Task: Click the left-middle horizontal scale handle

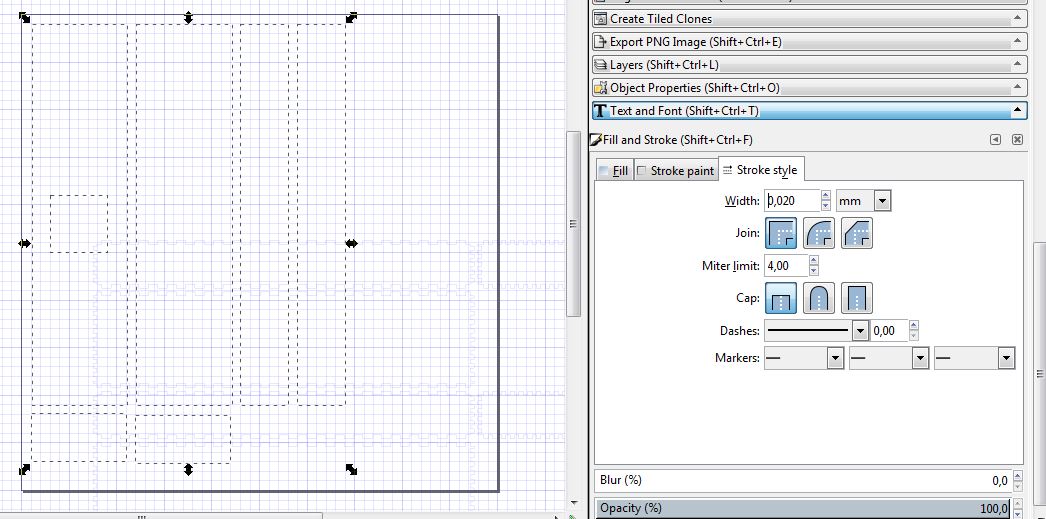Action: pyautogui.click(x=25, y=243)
